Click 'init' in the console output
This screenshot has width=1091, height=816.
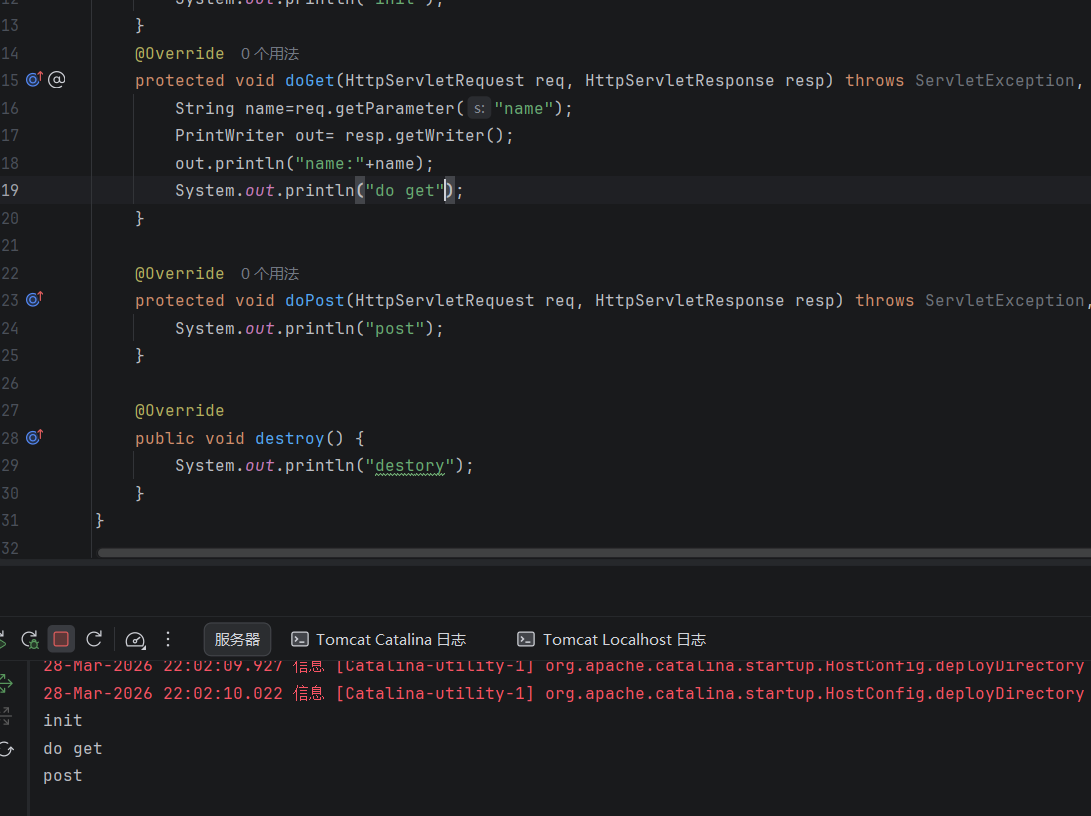click(x=63, y=721)
